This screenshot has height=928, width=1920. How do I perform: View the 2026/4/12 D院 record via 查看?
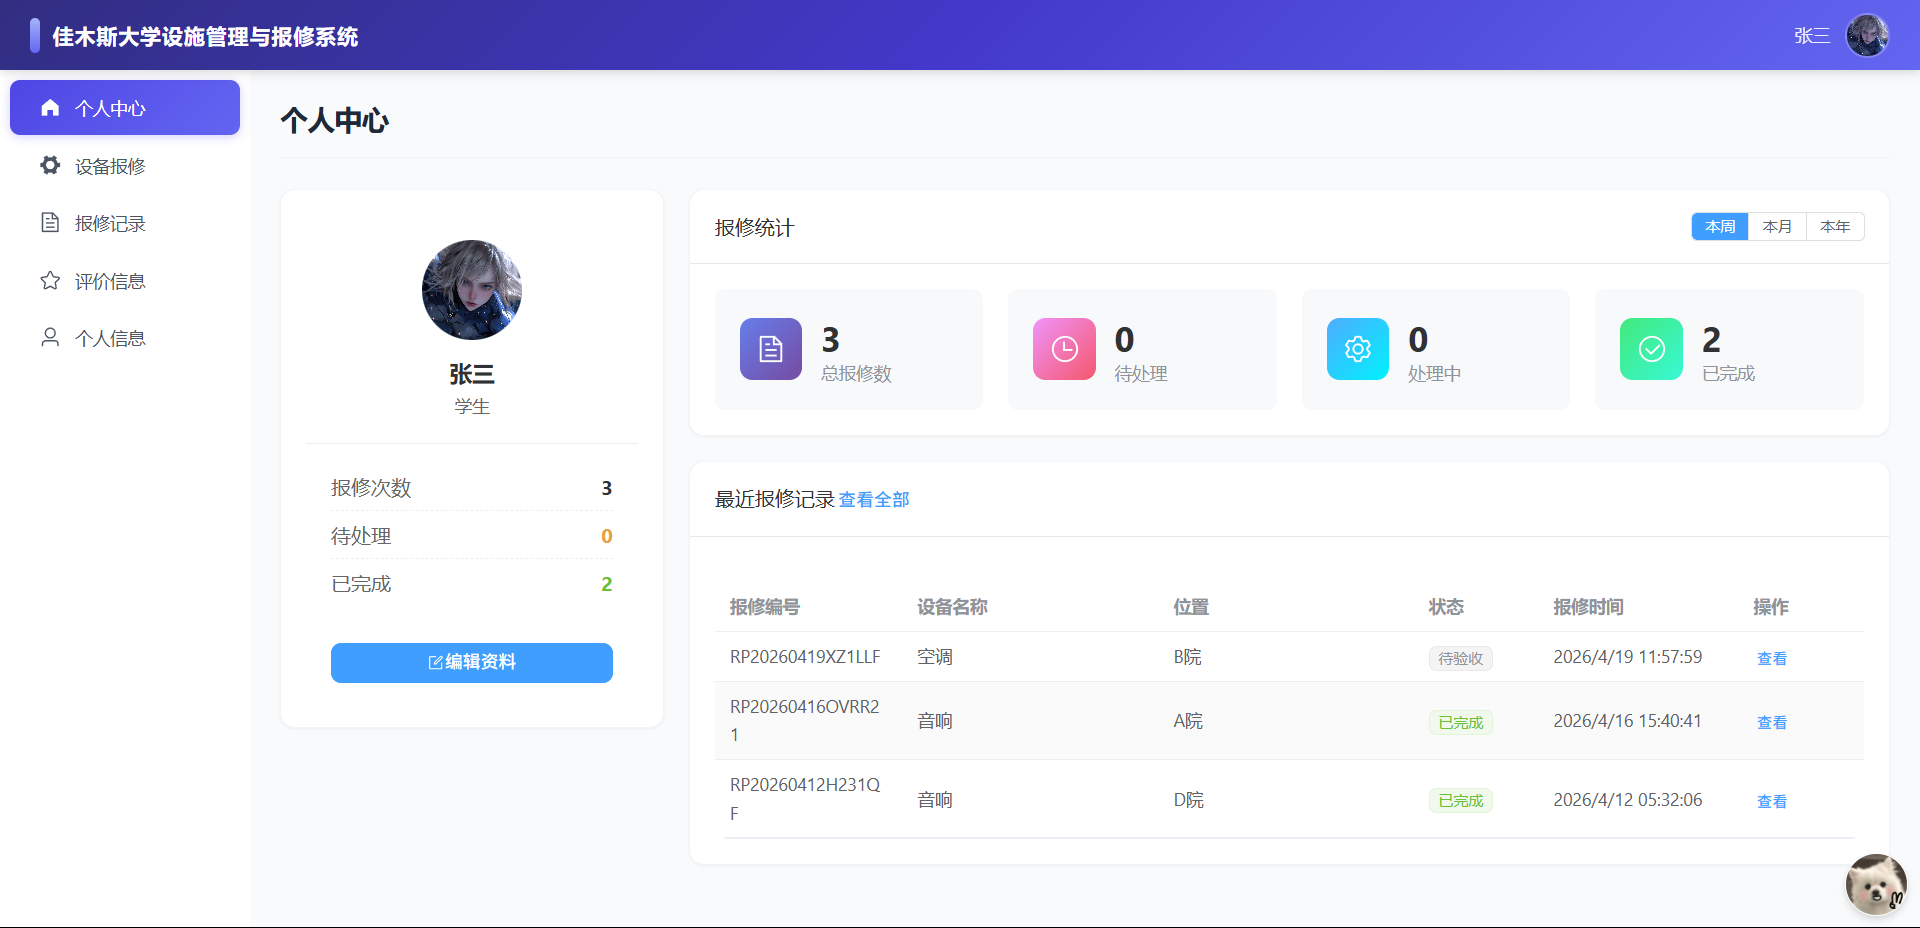pos(1772,801)
